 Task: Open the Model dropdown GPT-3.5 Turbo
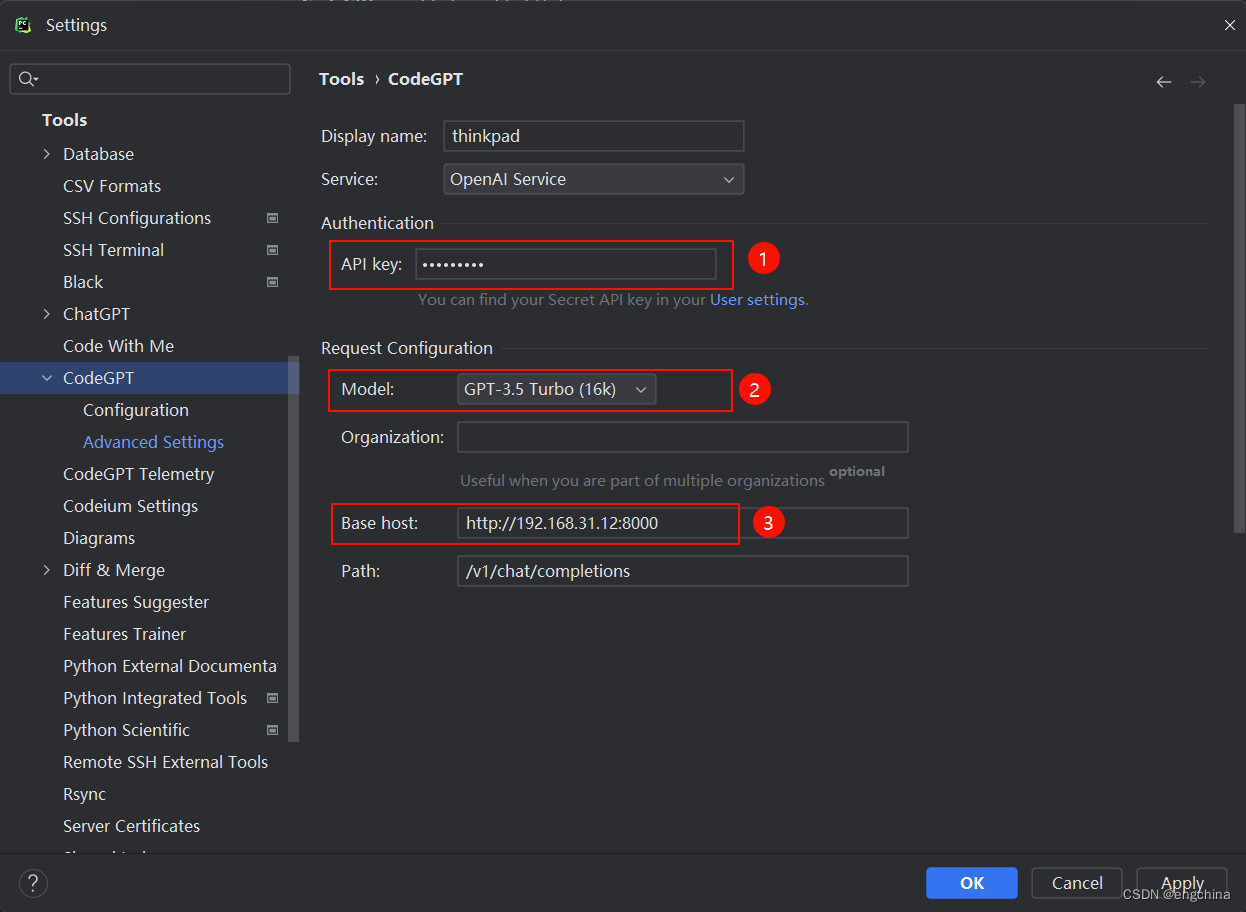point(557,389)
